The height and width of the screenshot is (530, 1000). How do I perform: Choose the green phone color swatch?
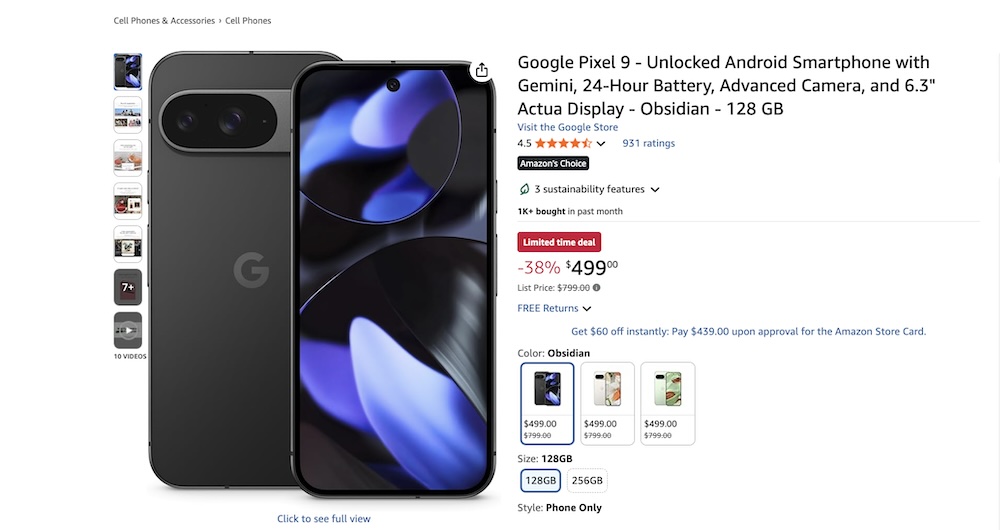(667, 403)
